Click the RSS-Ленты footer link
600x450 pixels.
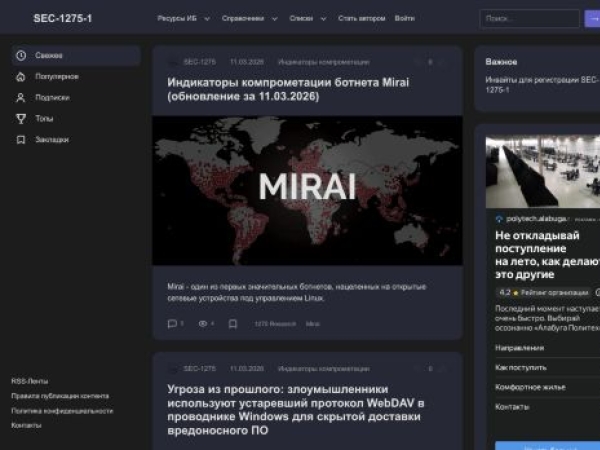[30, 381]
